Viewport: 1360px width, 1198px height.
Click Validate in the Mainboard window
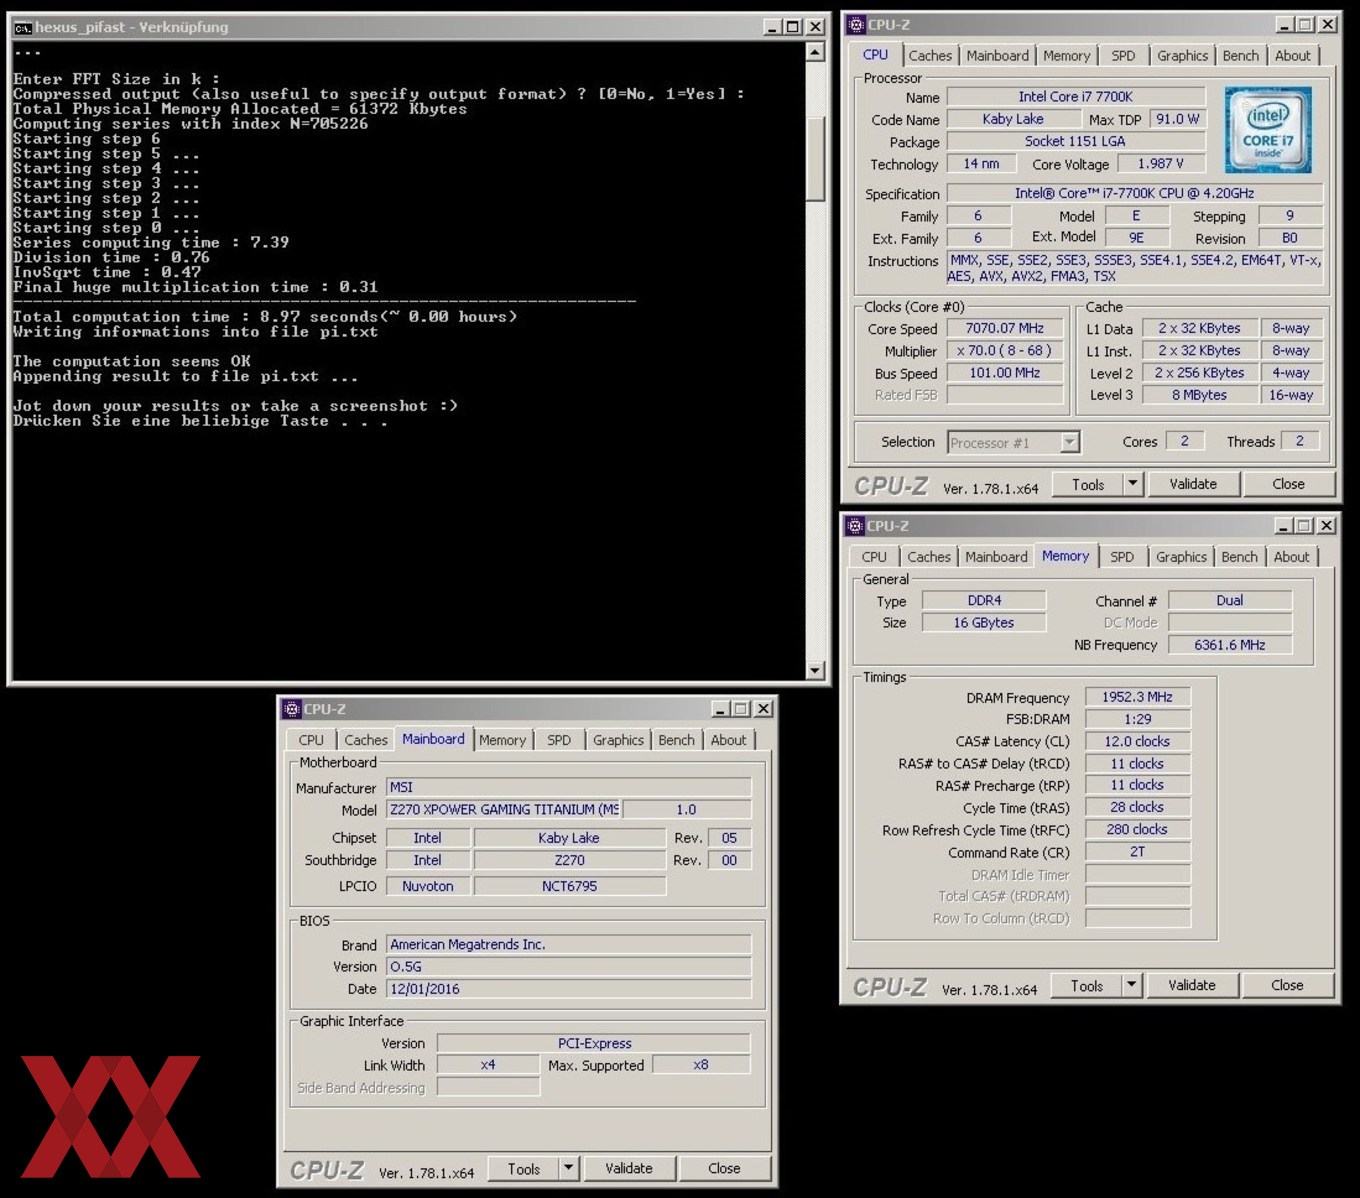click(629, 1168)
